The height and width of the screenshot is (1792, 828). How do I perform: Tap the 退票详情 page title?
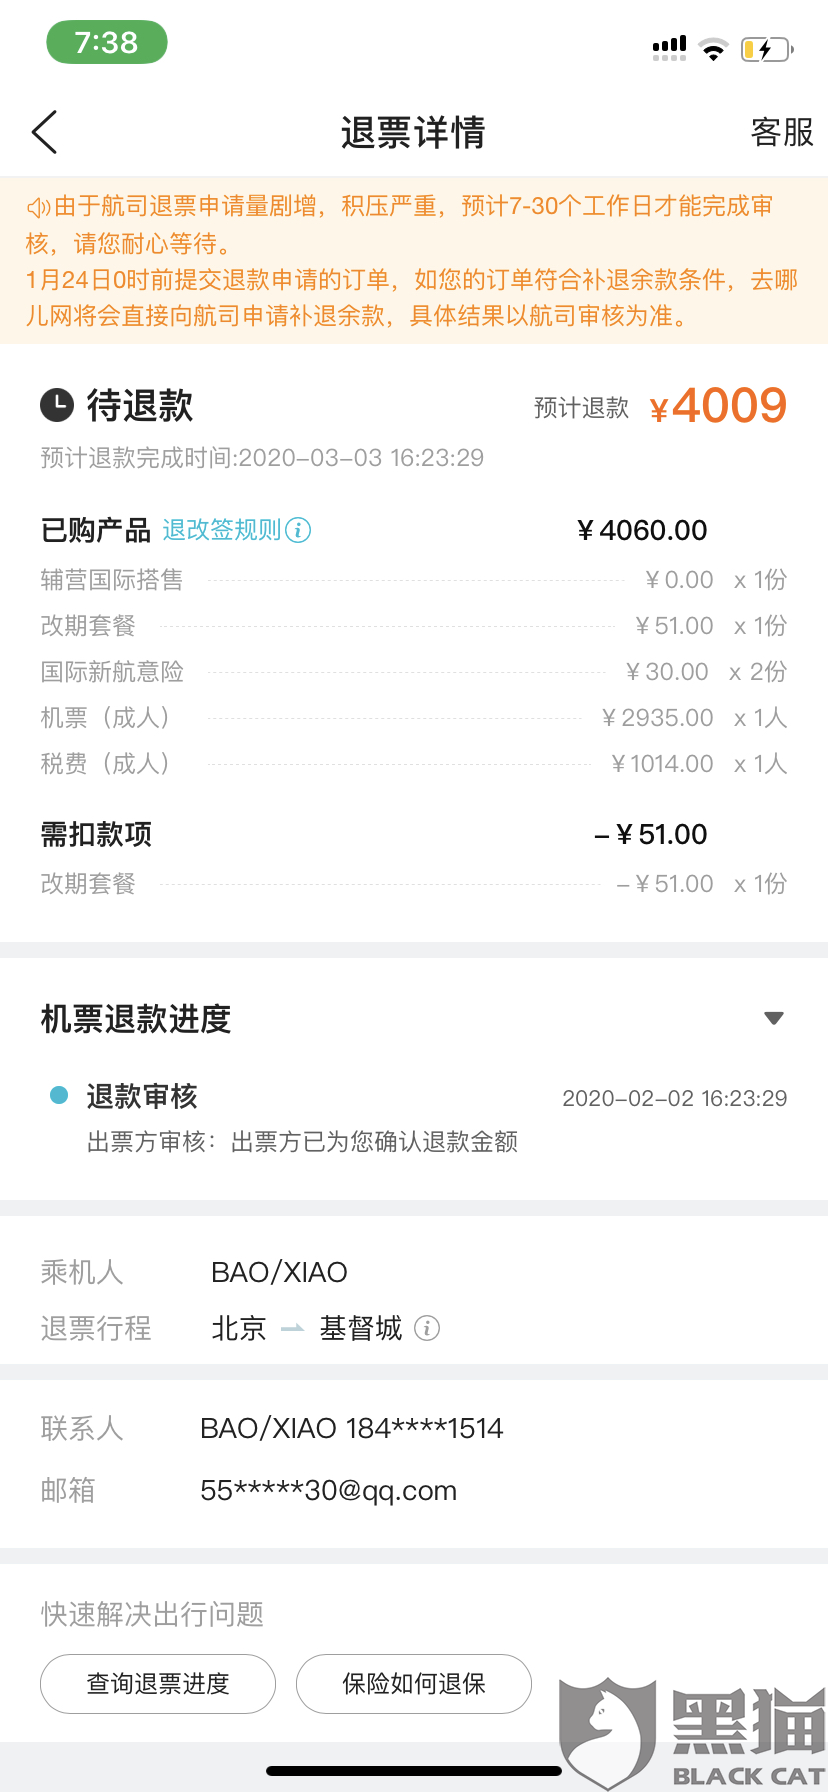(x=413, y=132)
